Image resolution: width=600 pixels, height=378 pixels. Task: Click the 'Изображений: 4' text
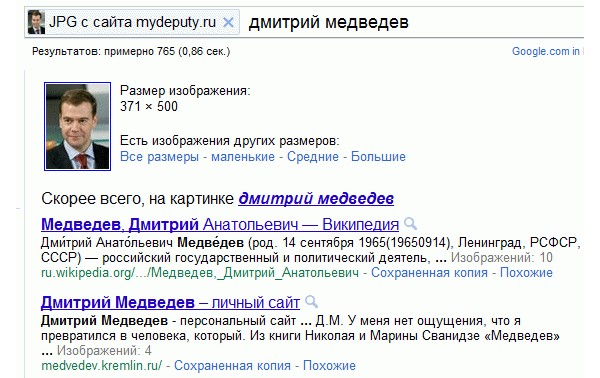point(104,350)
